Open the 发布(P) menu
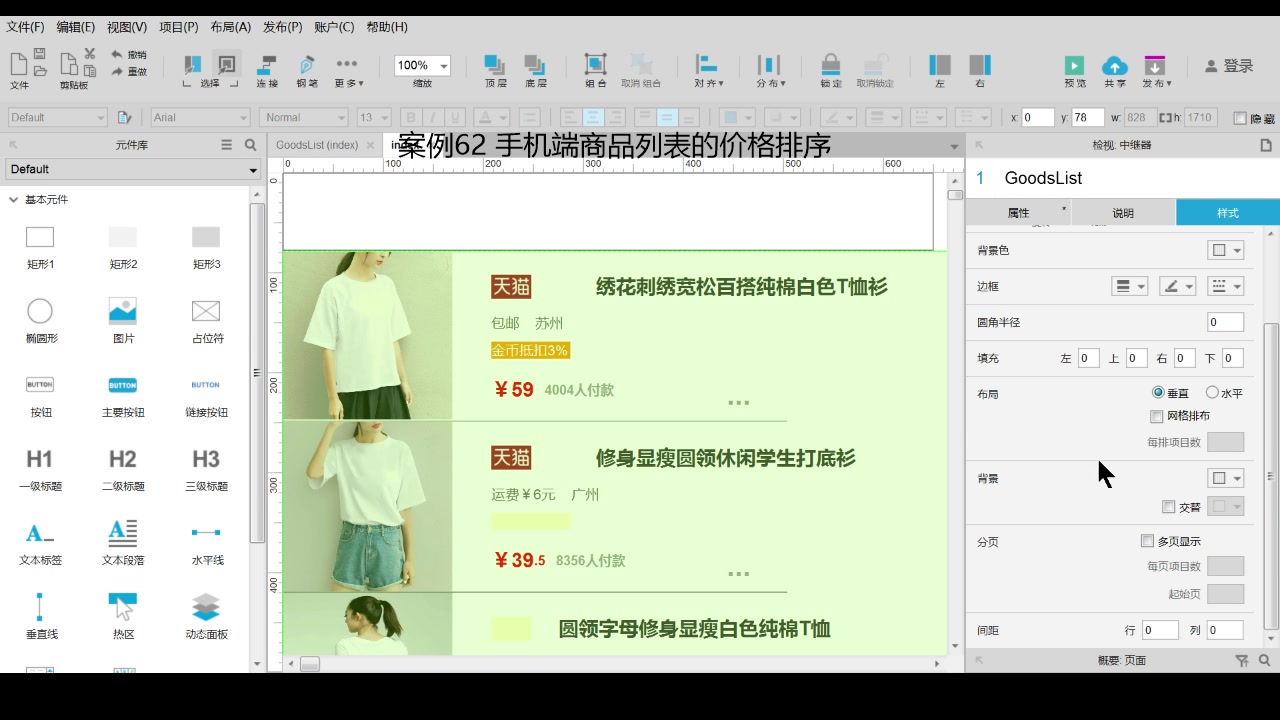This screenshot has width=1280, height=720. [283, 27]
